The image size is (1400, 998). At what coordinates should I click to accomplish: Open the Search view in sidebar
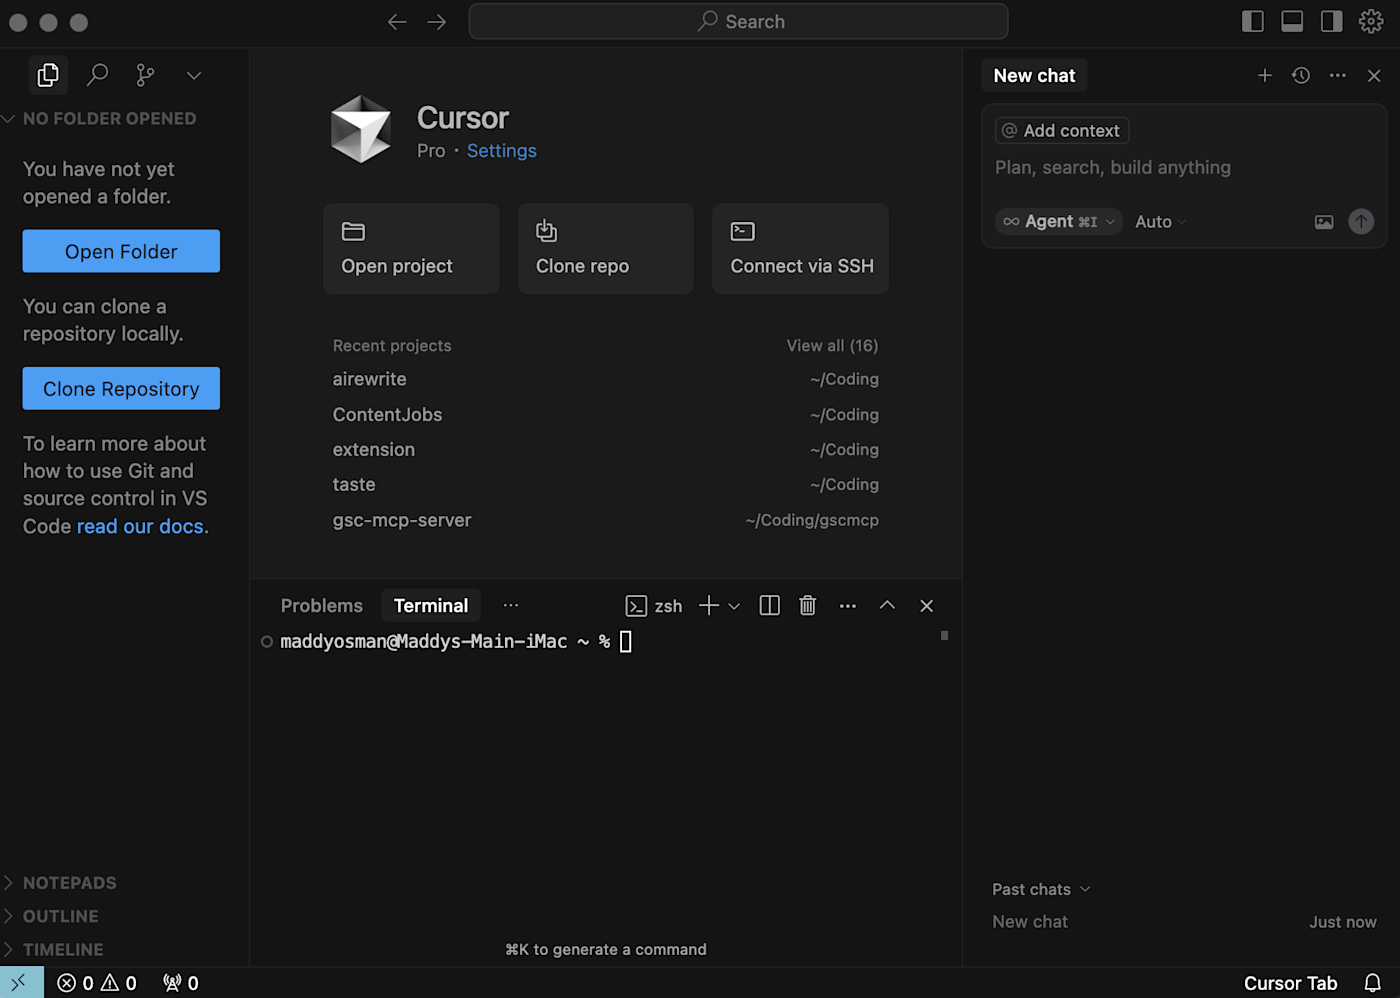pos(97,75)
